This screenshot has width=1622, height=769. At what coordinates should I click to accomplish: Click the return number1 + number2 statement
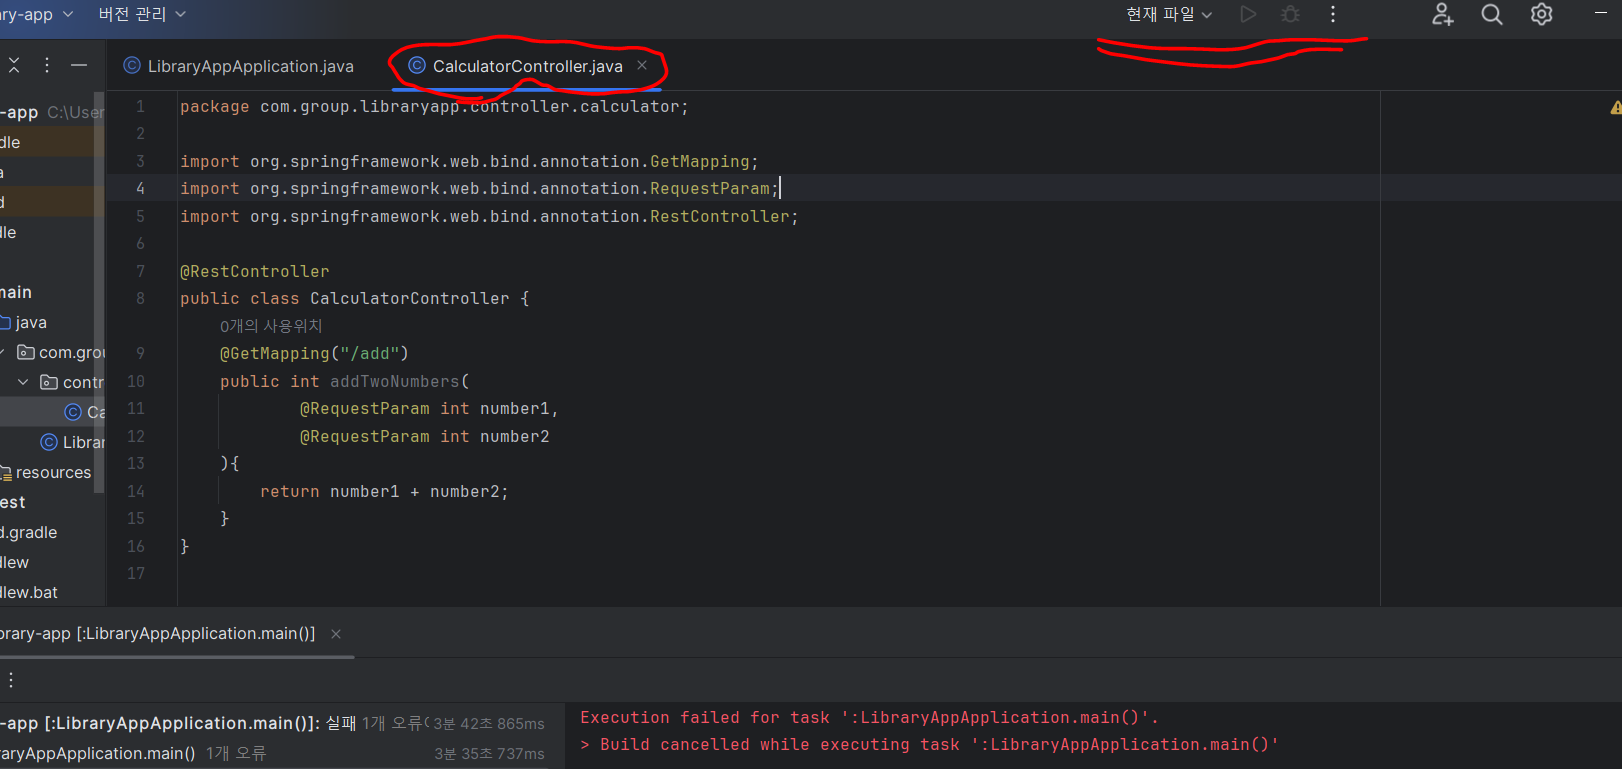pyautogui.click(x=384, y=492)
